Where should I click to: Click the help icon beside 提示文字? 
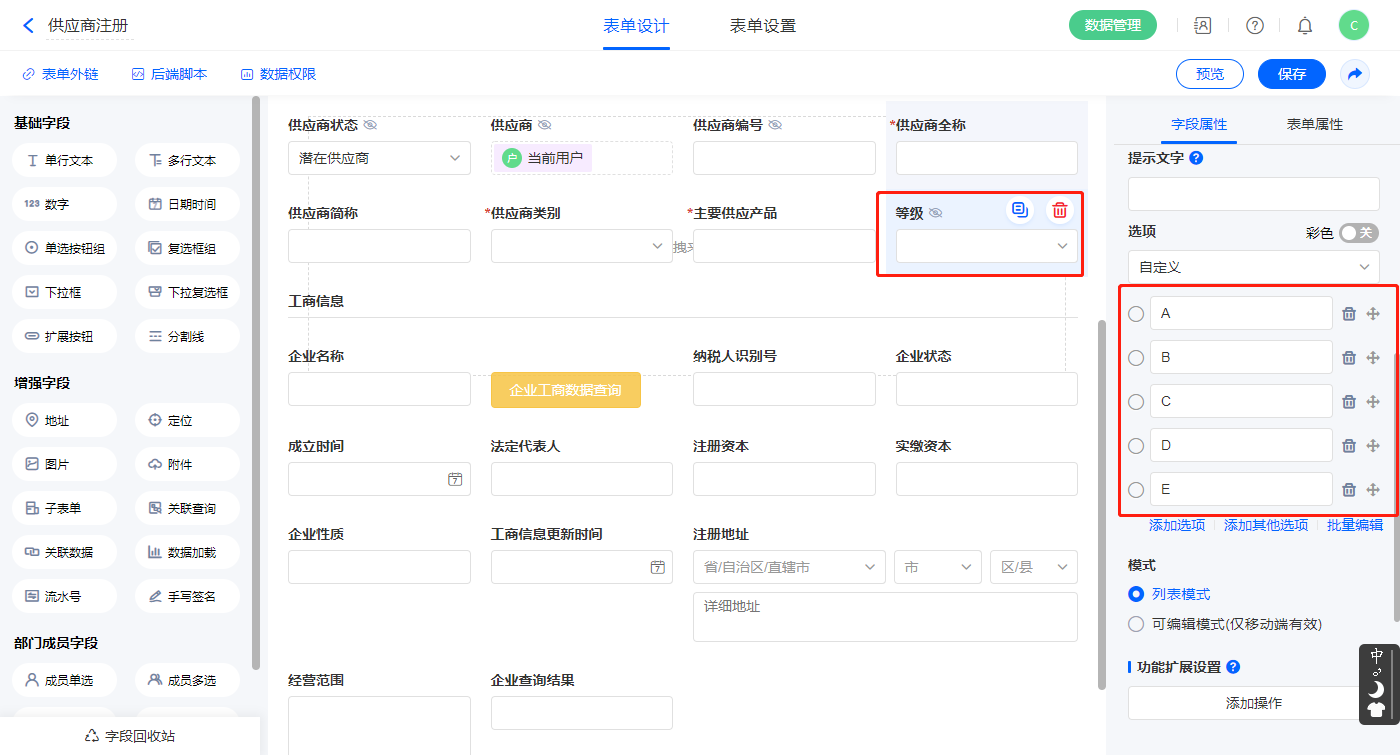(x=1196, y=158)
